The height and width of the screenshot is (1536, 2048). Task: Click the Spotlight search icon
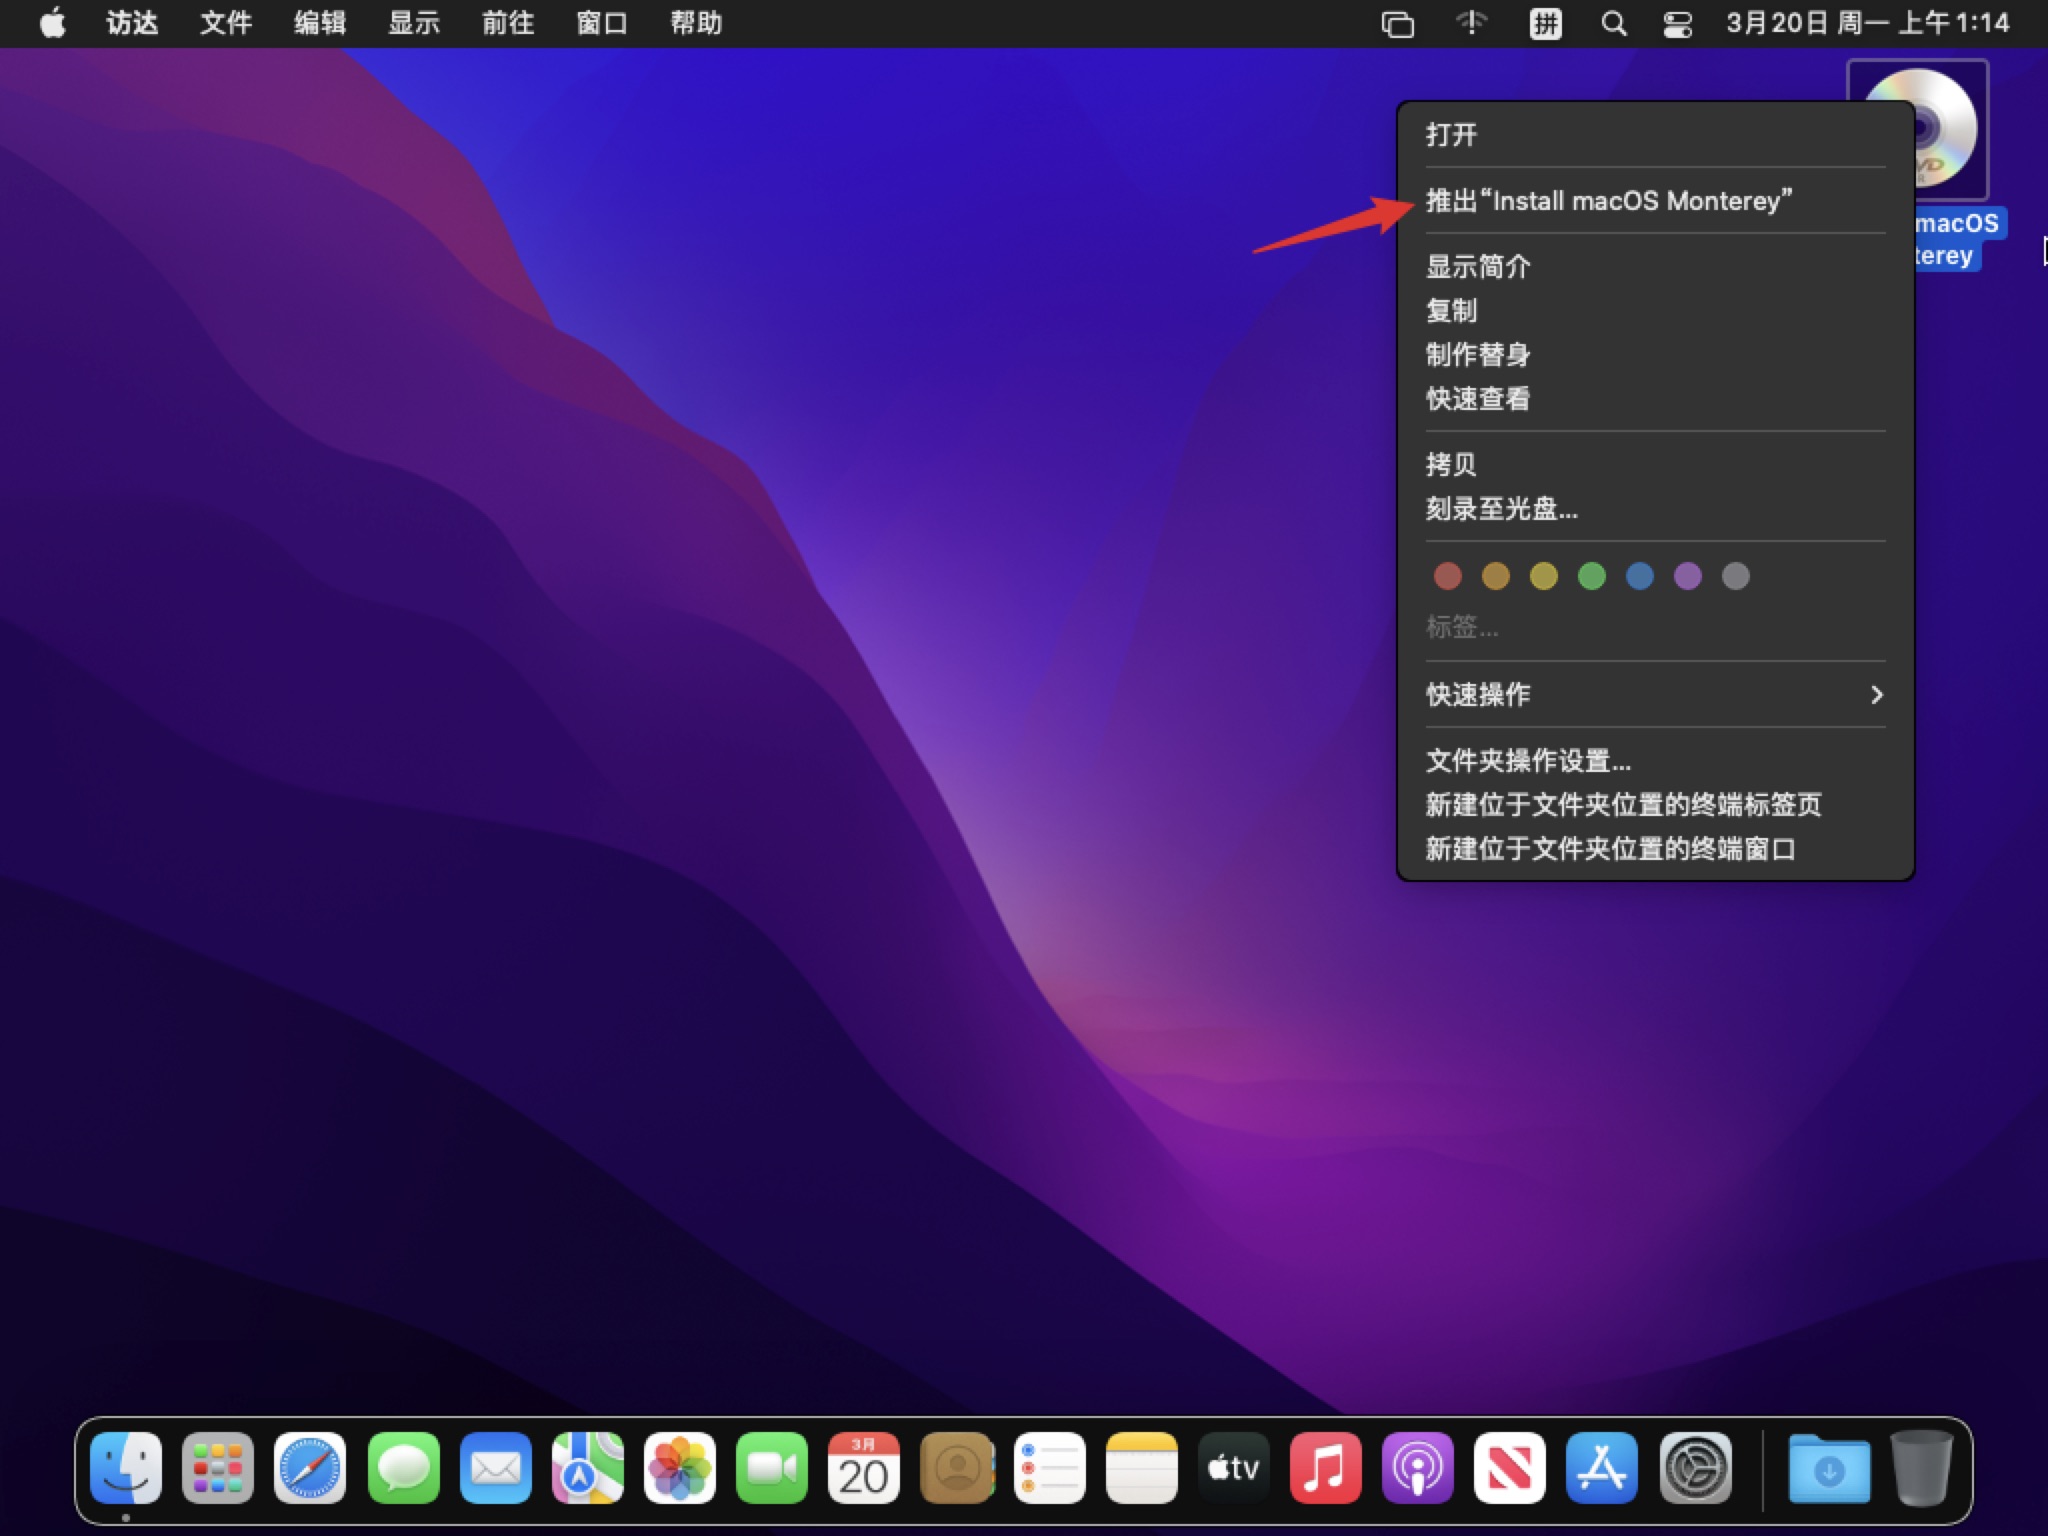tap(1613, 23)
